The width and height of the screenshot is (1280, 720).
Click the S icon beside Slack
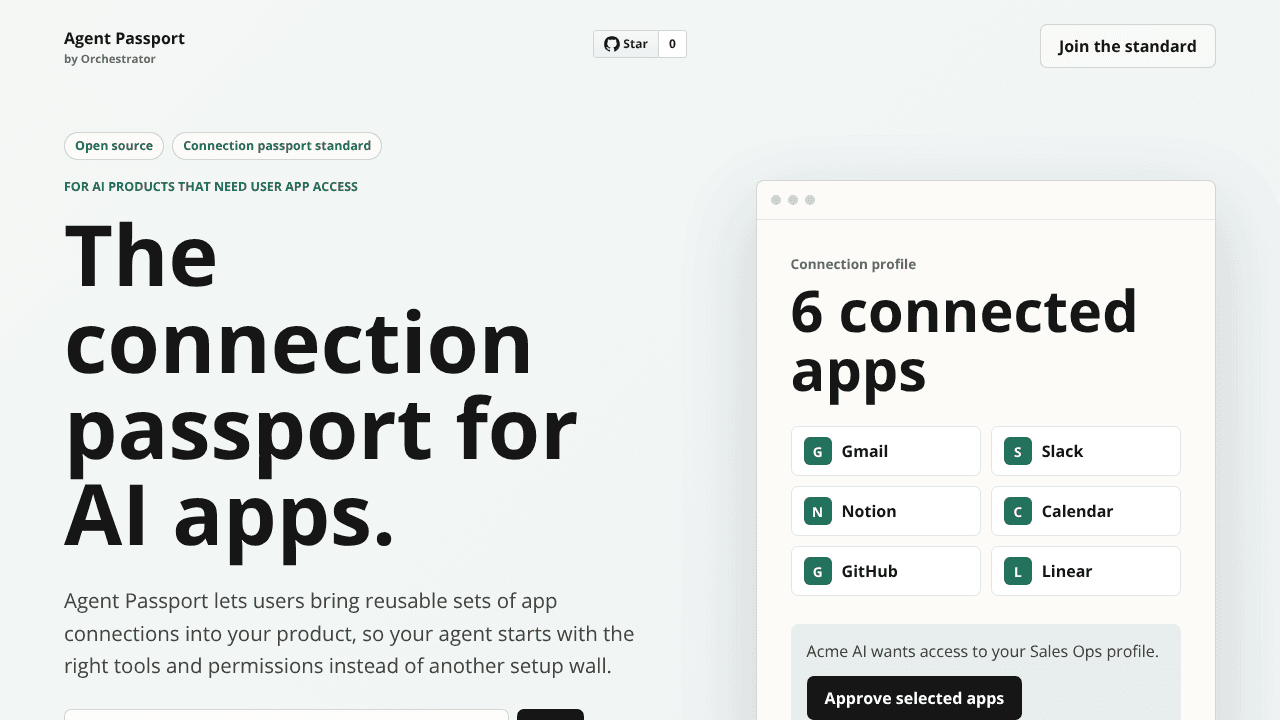point(1018,451)
